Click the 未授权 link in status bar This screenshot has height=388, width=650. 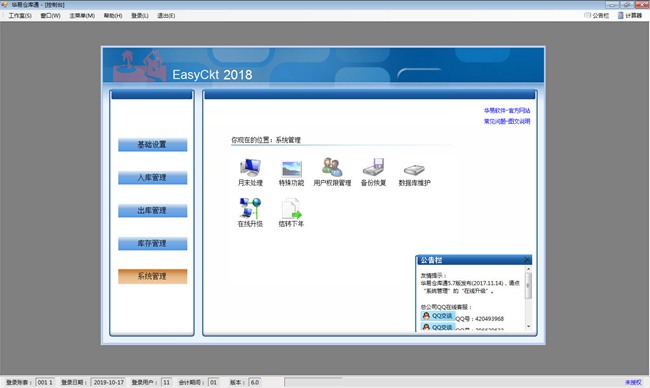pos(633,382)
